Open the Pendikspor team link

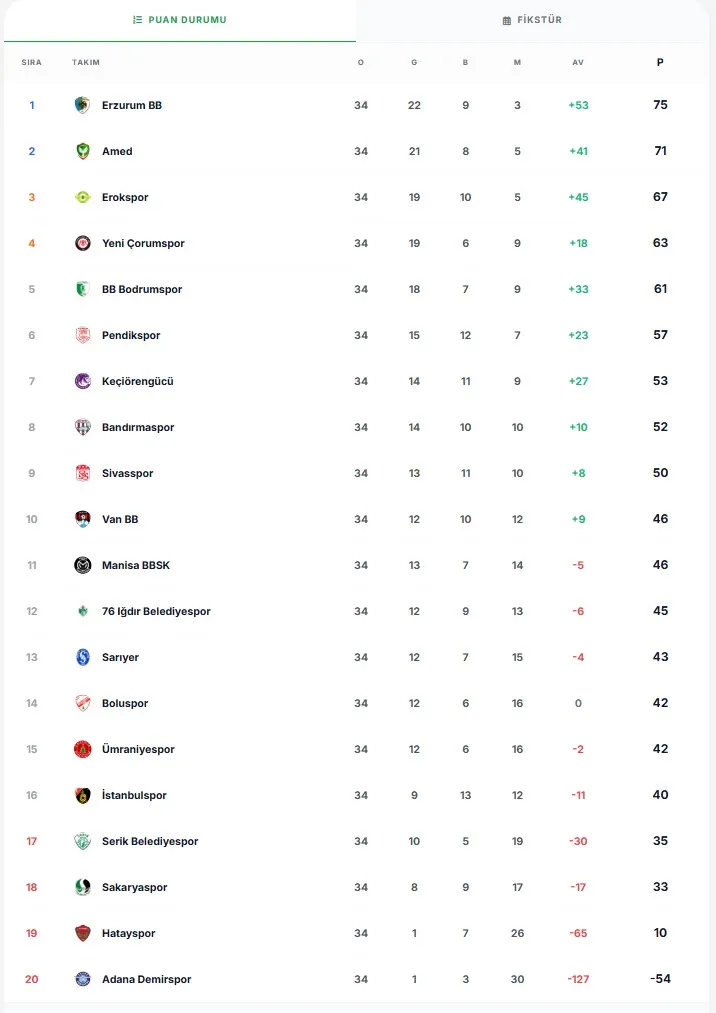tap(131, 335)
